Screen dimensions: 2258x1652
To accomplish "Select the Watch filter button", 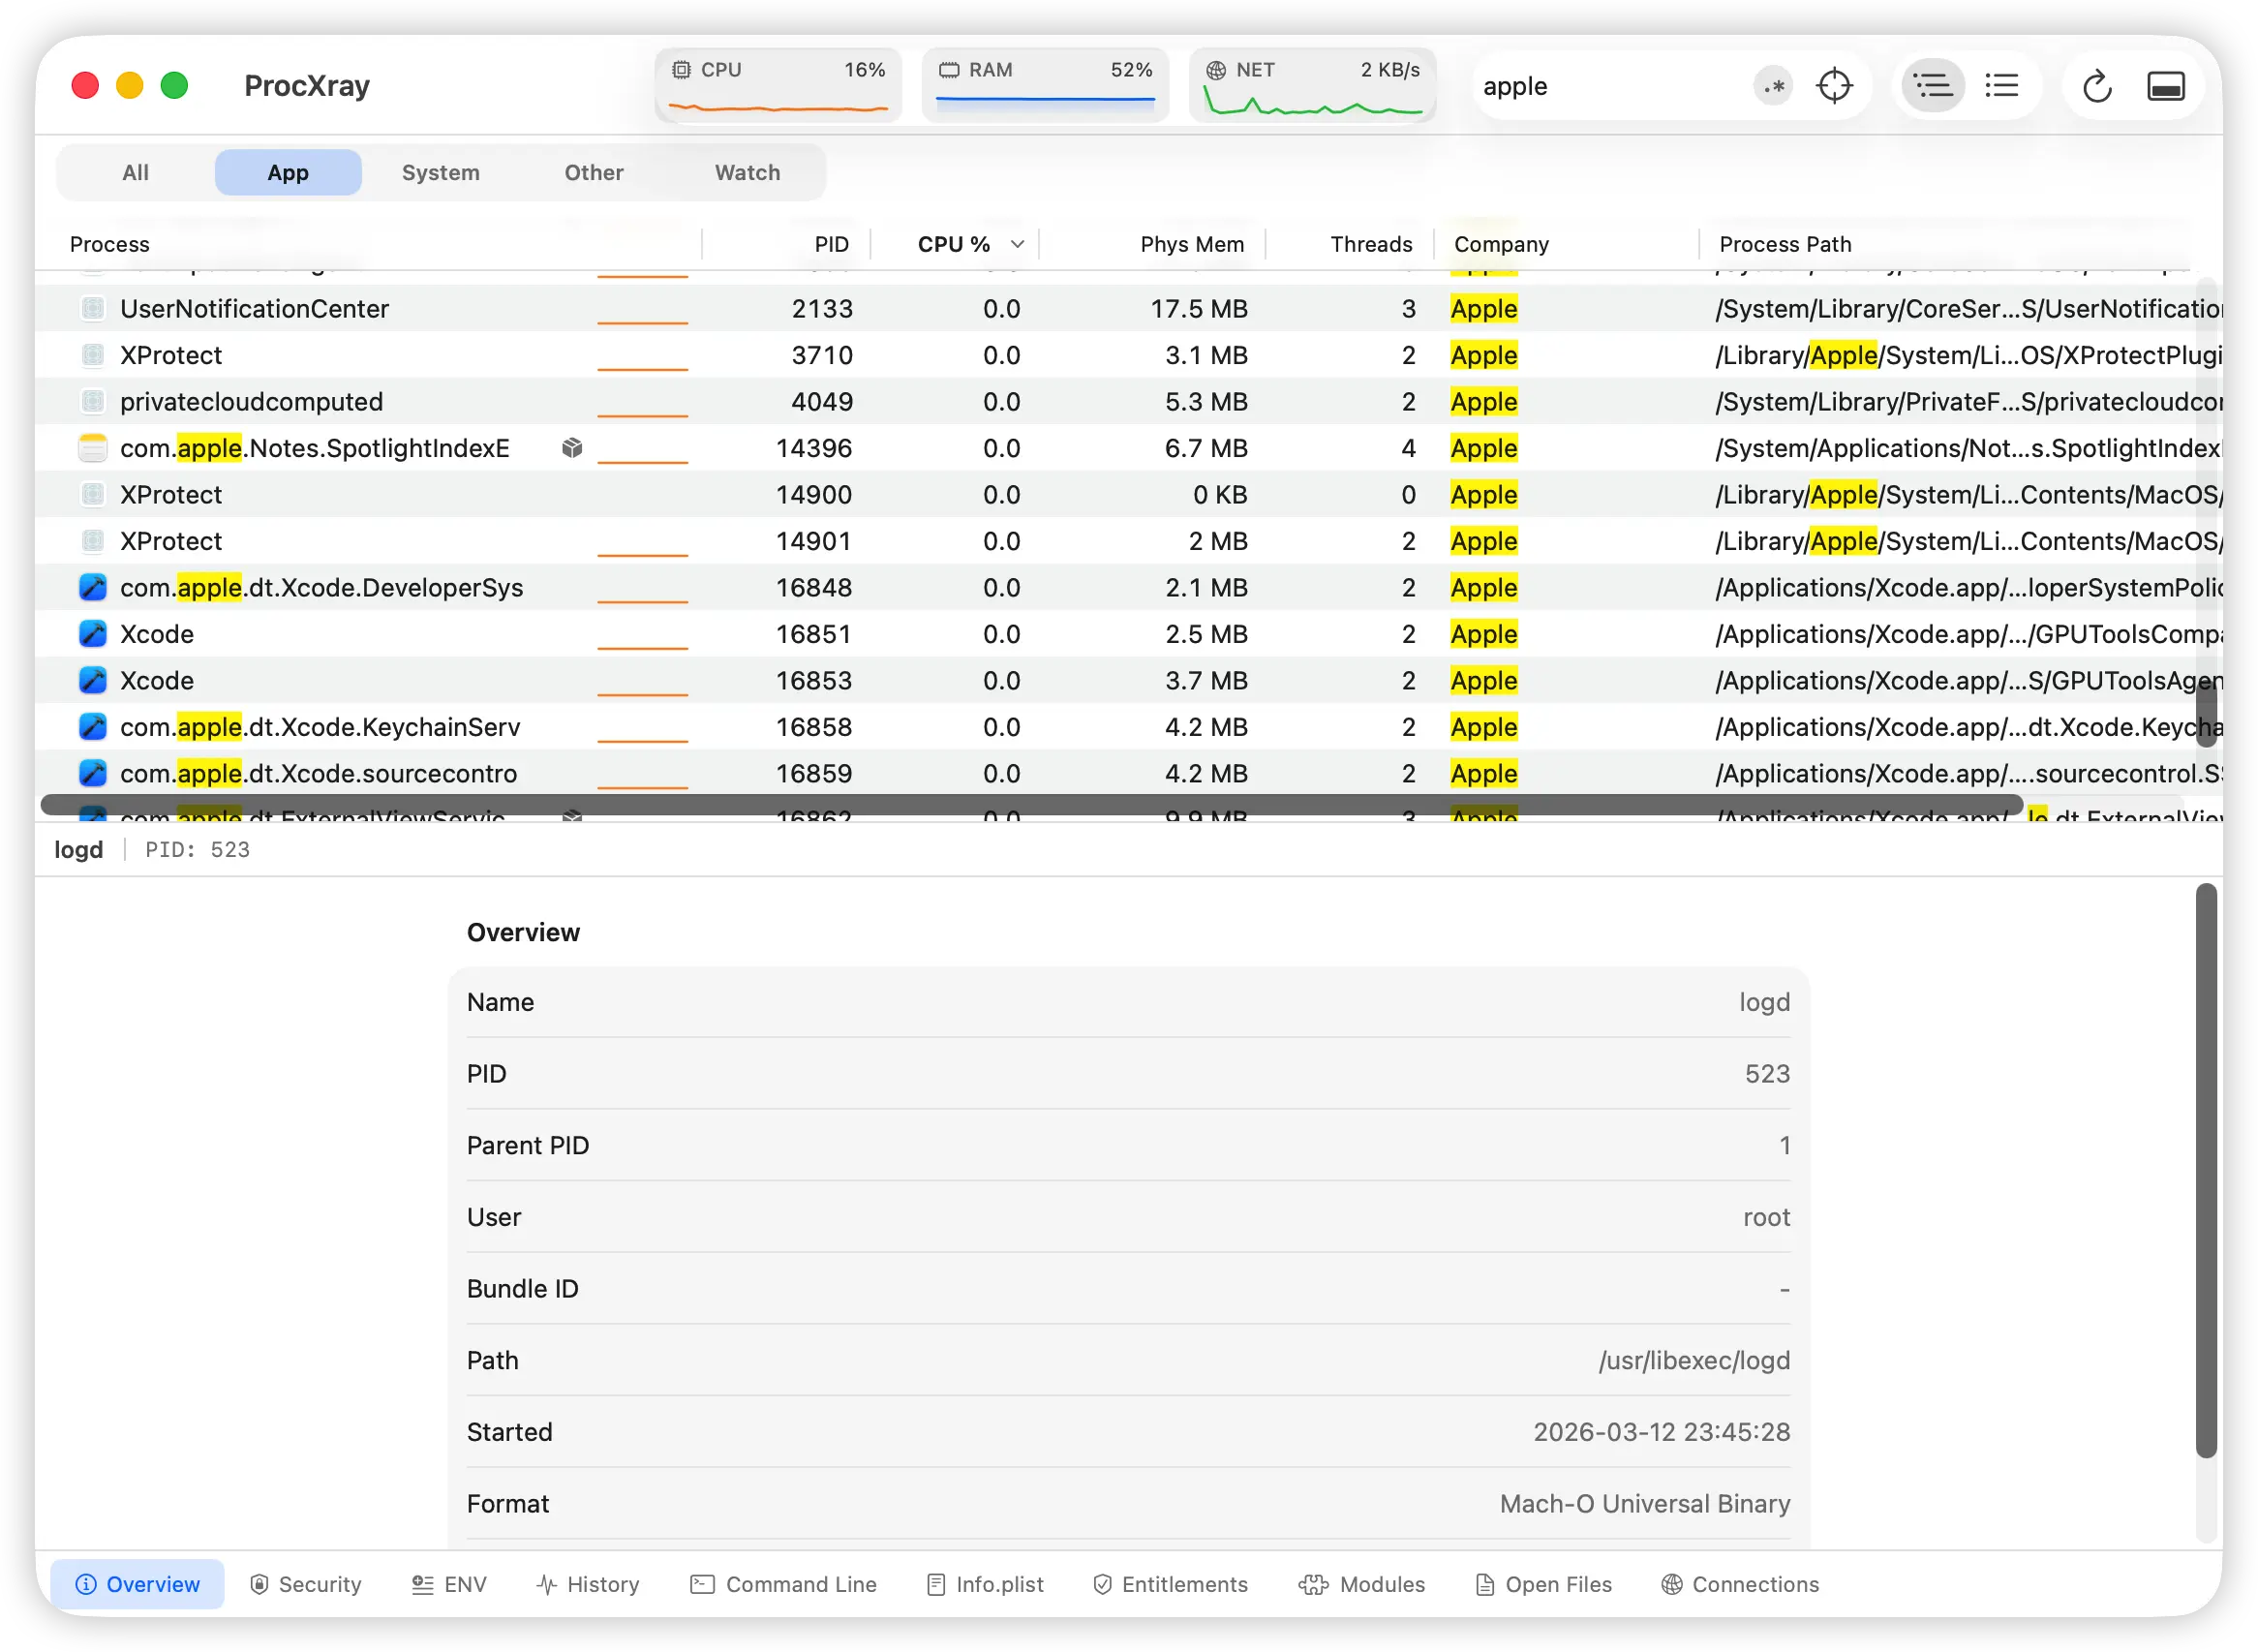I will (x=746, y=172).
